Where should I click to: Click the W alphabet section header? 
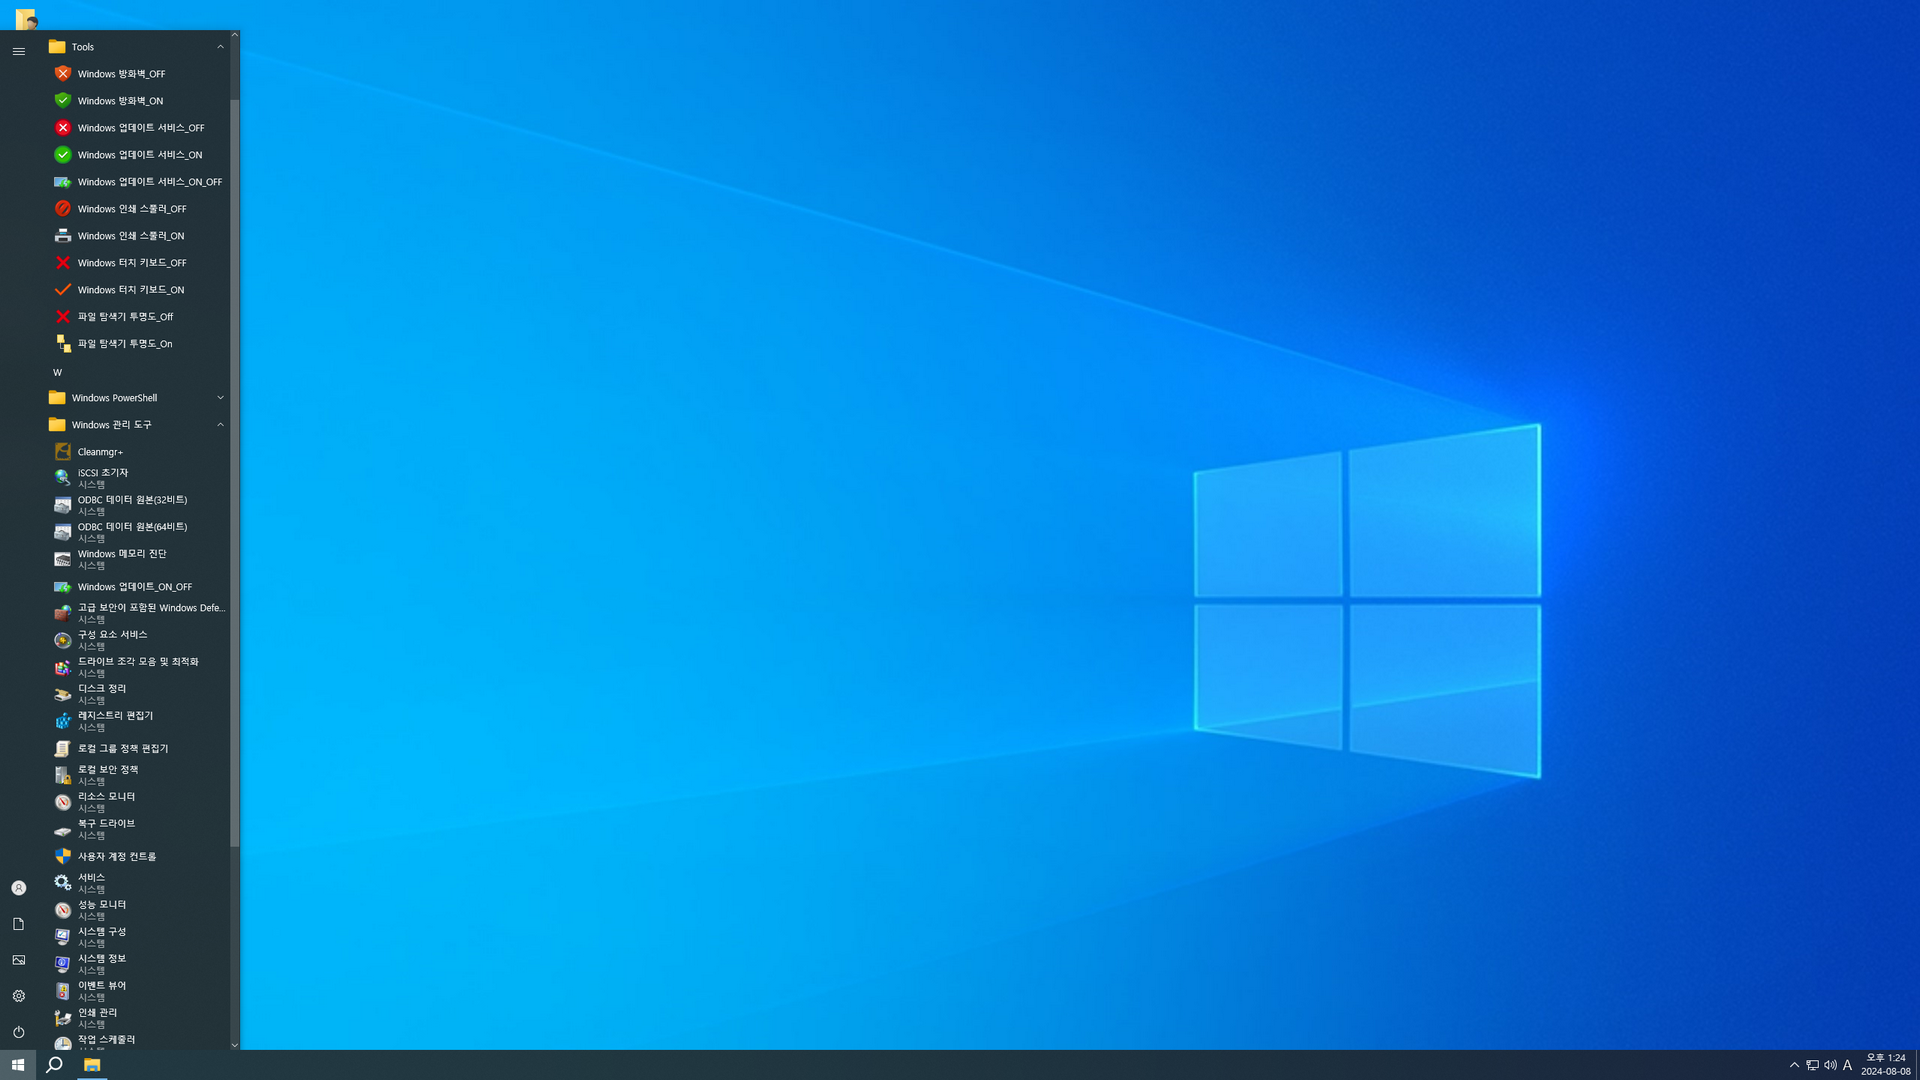click(x=57, y=372)
